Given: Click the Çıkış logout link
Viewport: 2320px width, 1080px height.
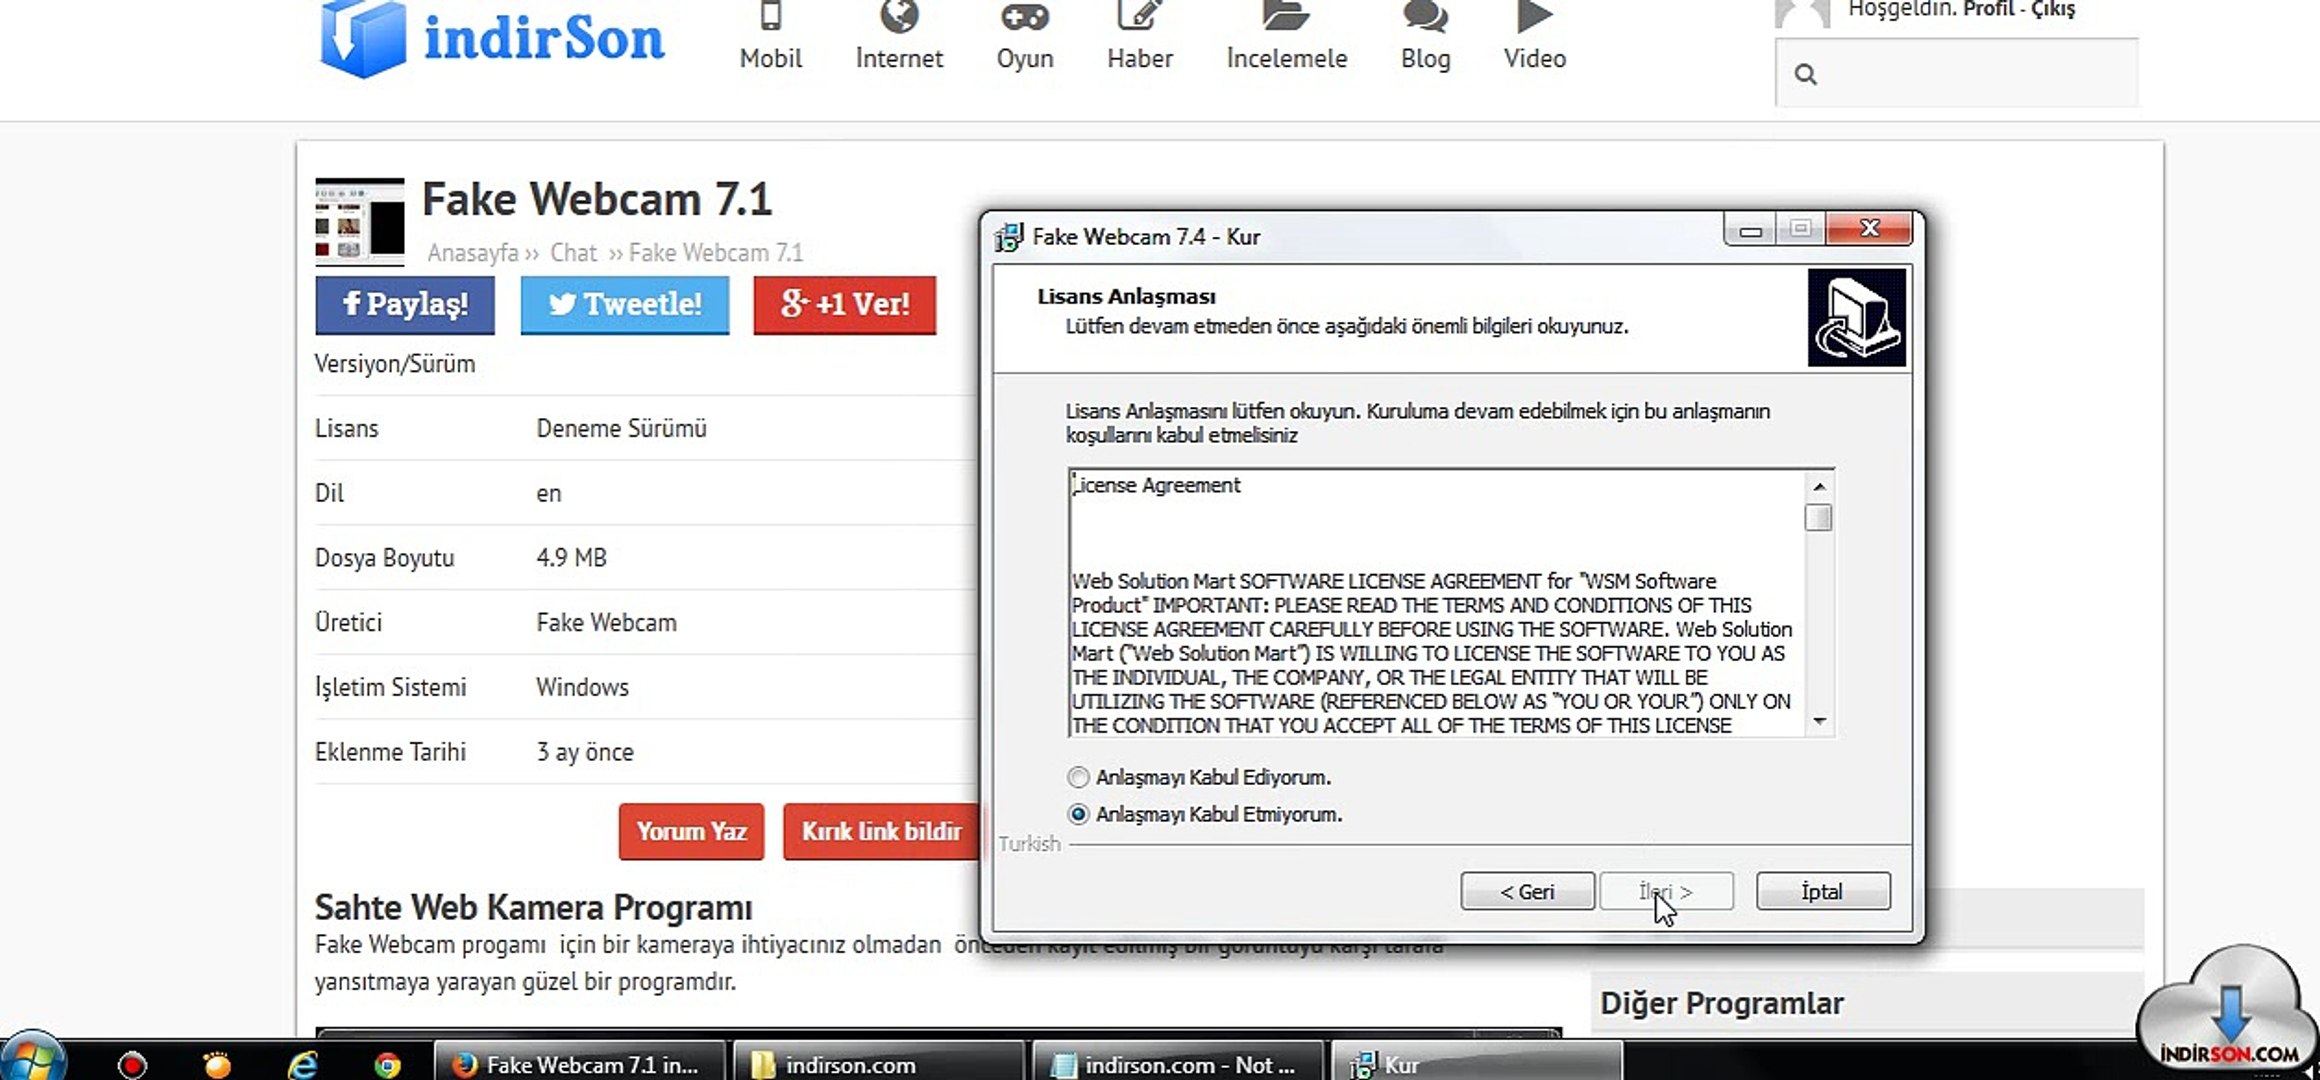Looking at the screenshot, I should [x=2053, y=9].
